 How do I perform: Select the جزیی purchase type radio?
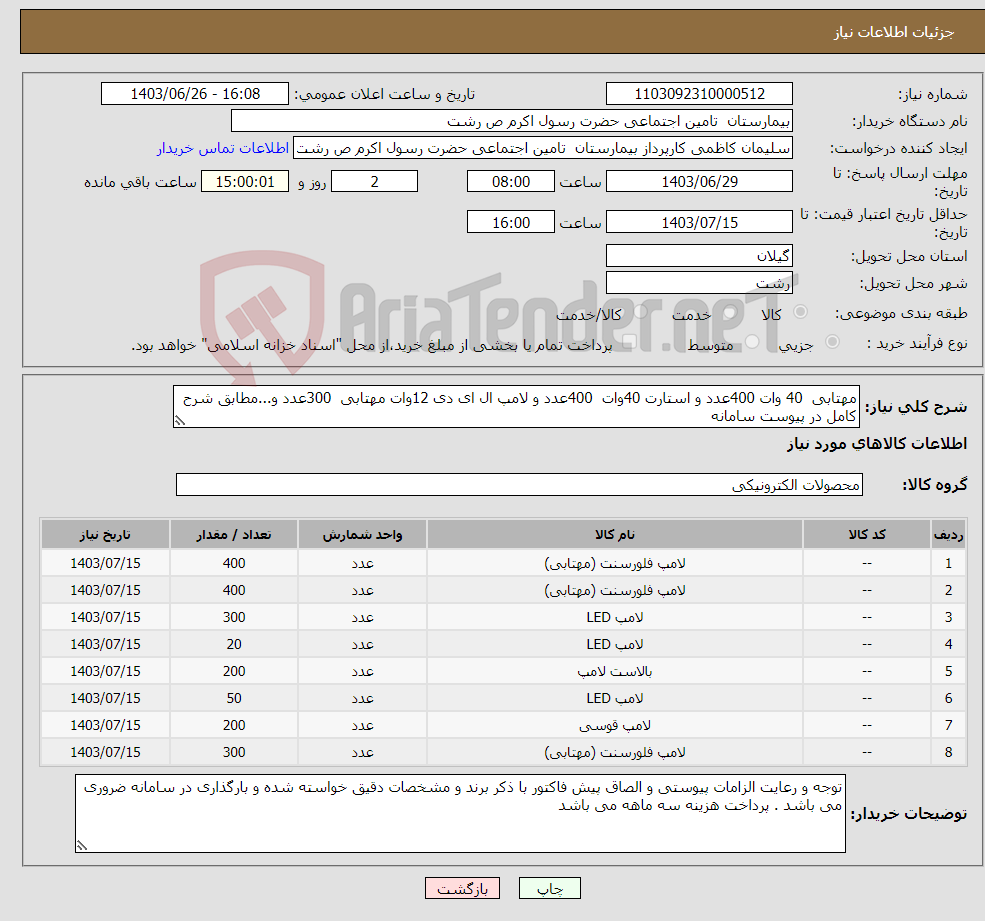pos(832,342)
